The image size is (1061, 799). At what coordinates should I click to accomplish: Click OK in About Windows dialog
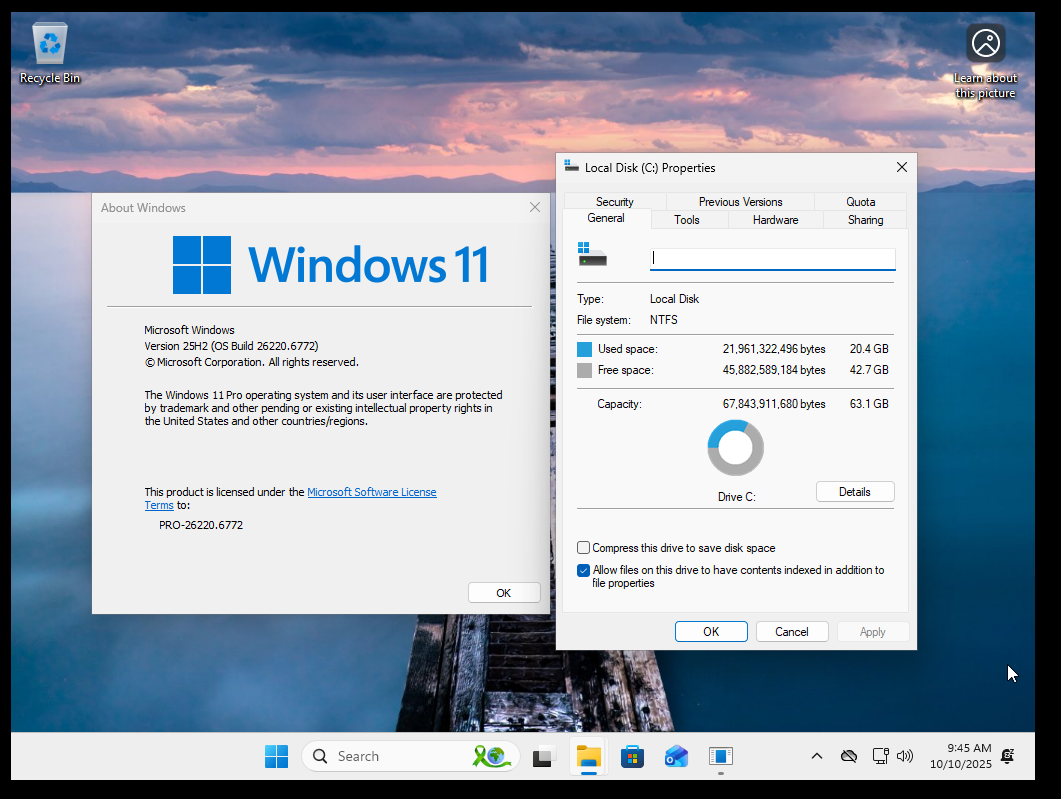tap(504, 593)
